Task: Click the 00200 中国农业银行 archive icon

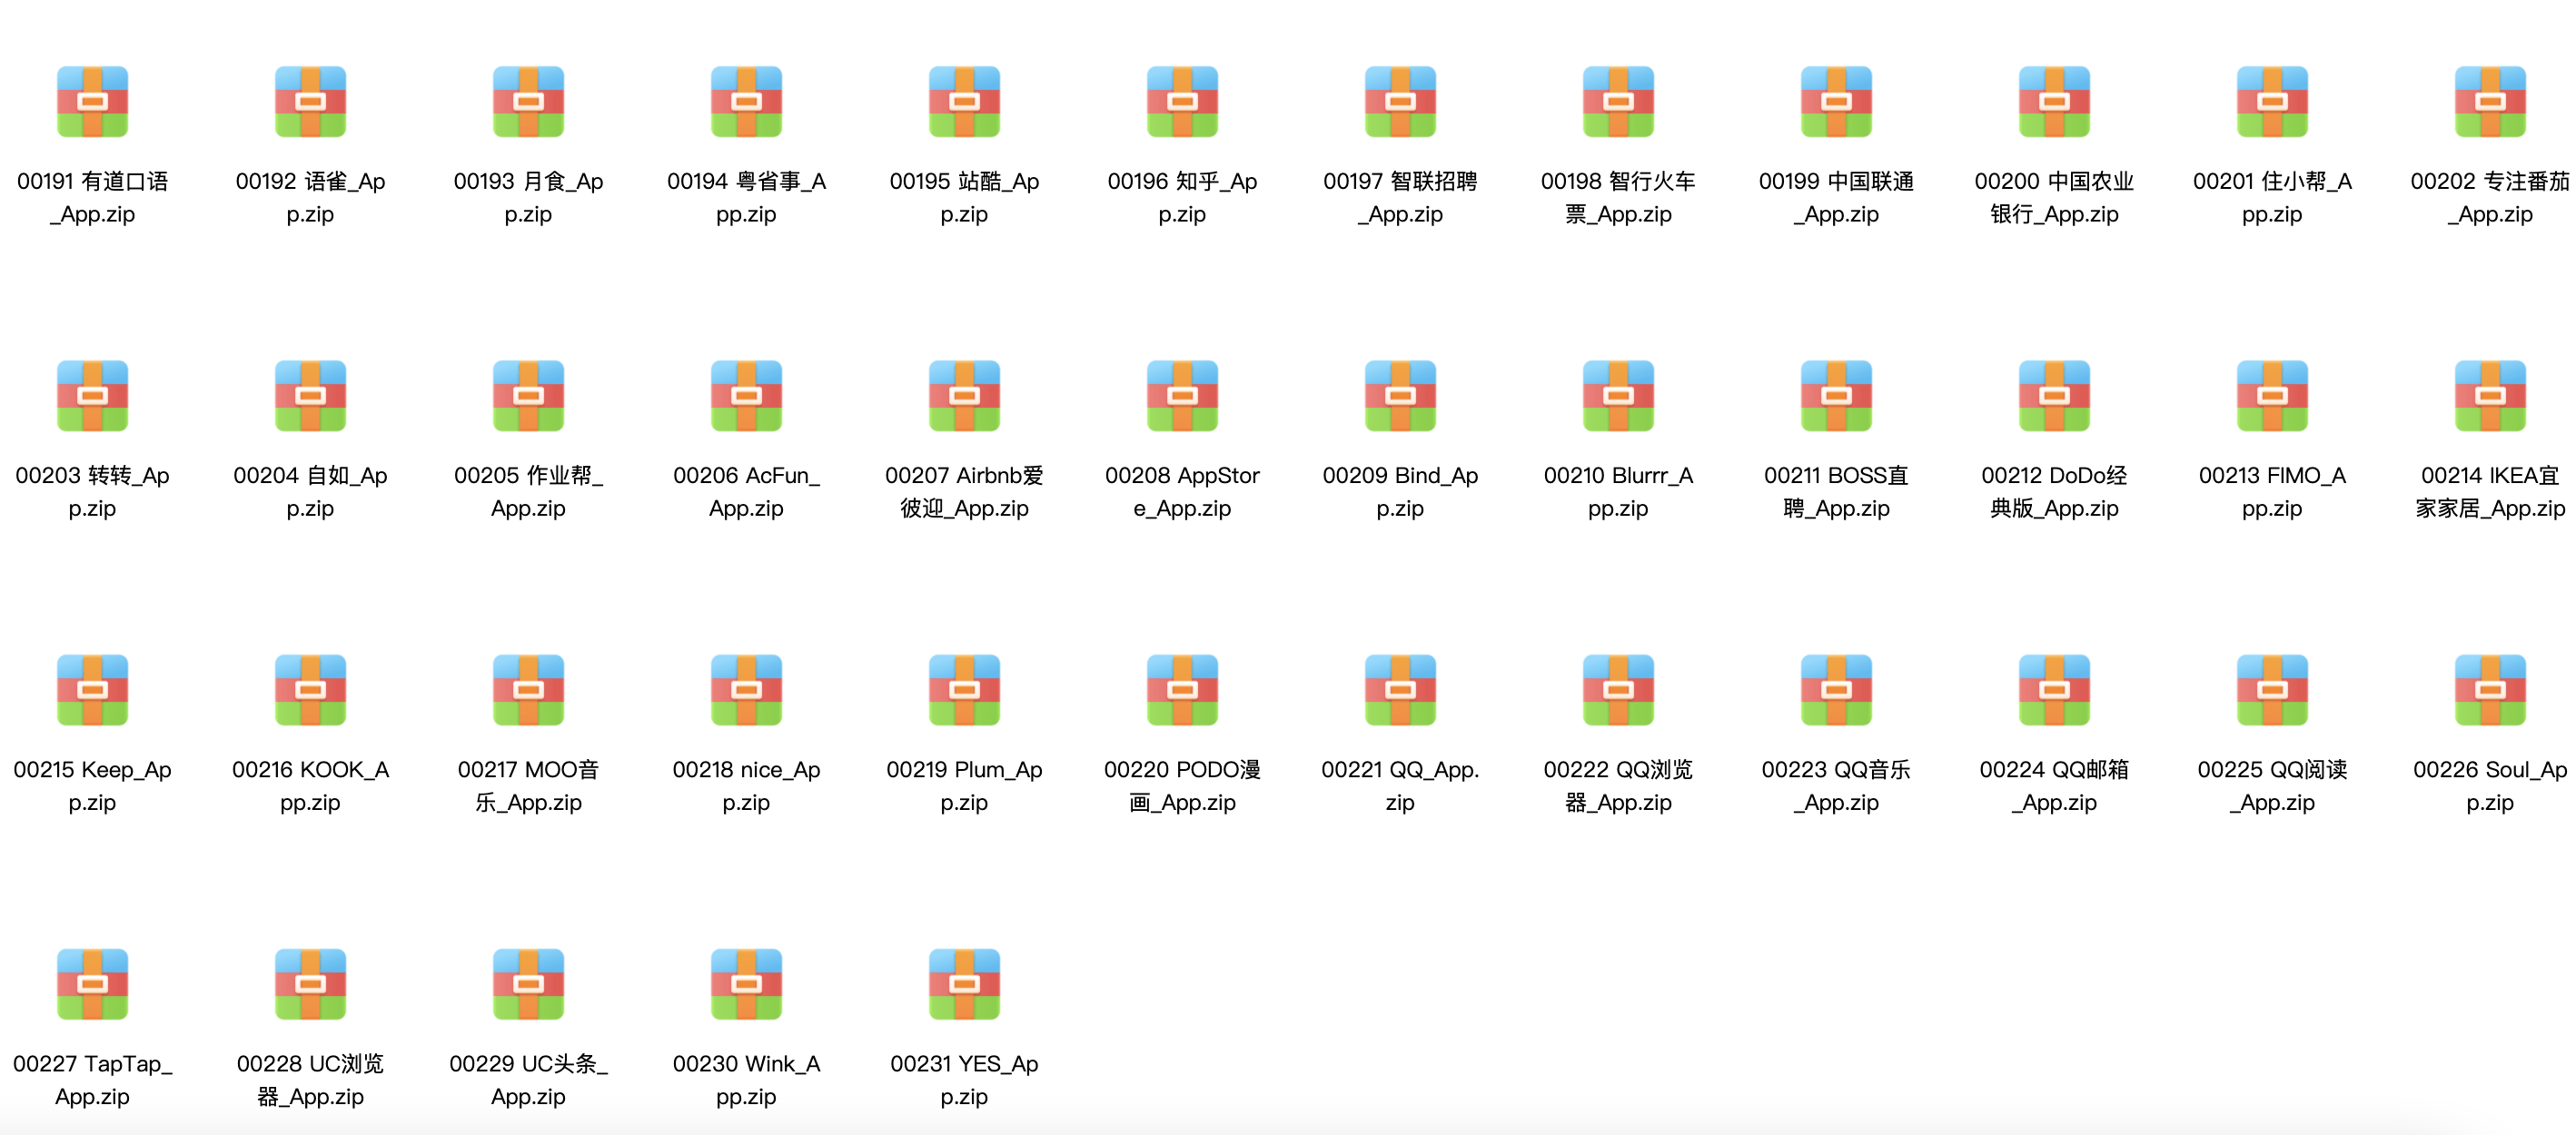Action: click(x=2054, y=102)
